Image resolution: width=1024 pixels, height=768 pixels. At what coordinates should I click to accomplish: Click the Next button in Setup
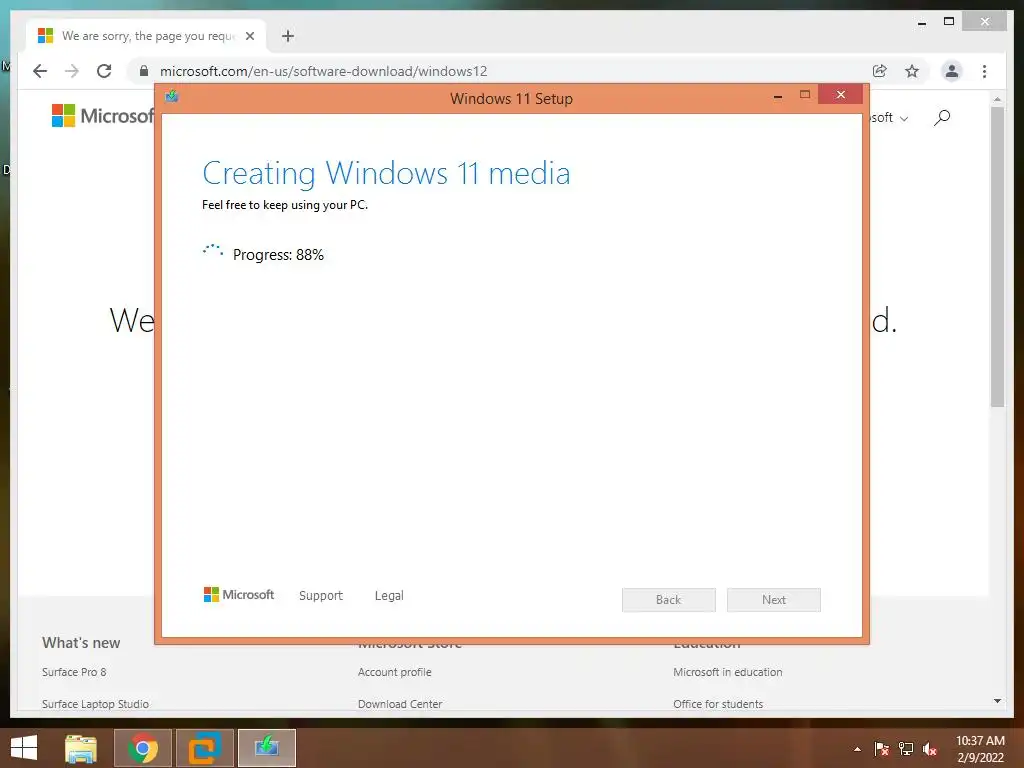774,600
